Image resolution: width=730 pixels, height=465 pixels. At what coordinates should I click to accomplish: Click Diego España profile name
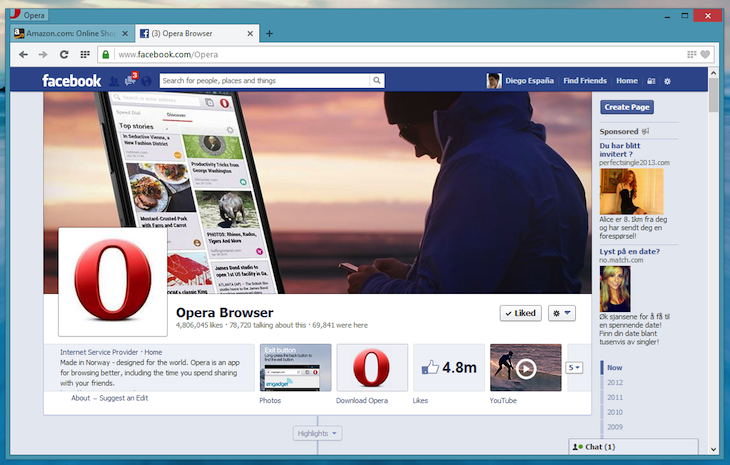[529, 81]
